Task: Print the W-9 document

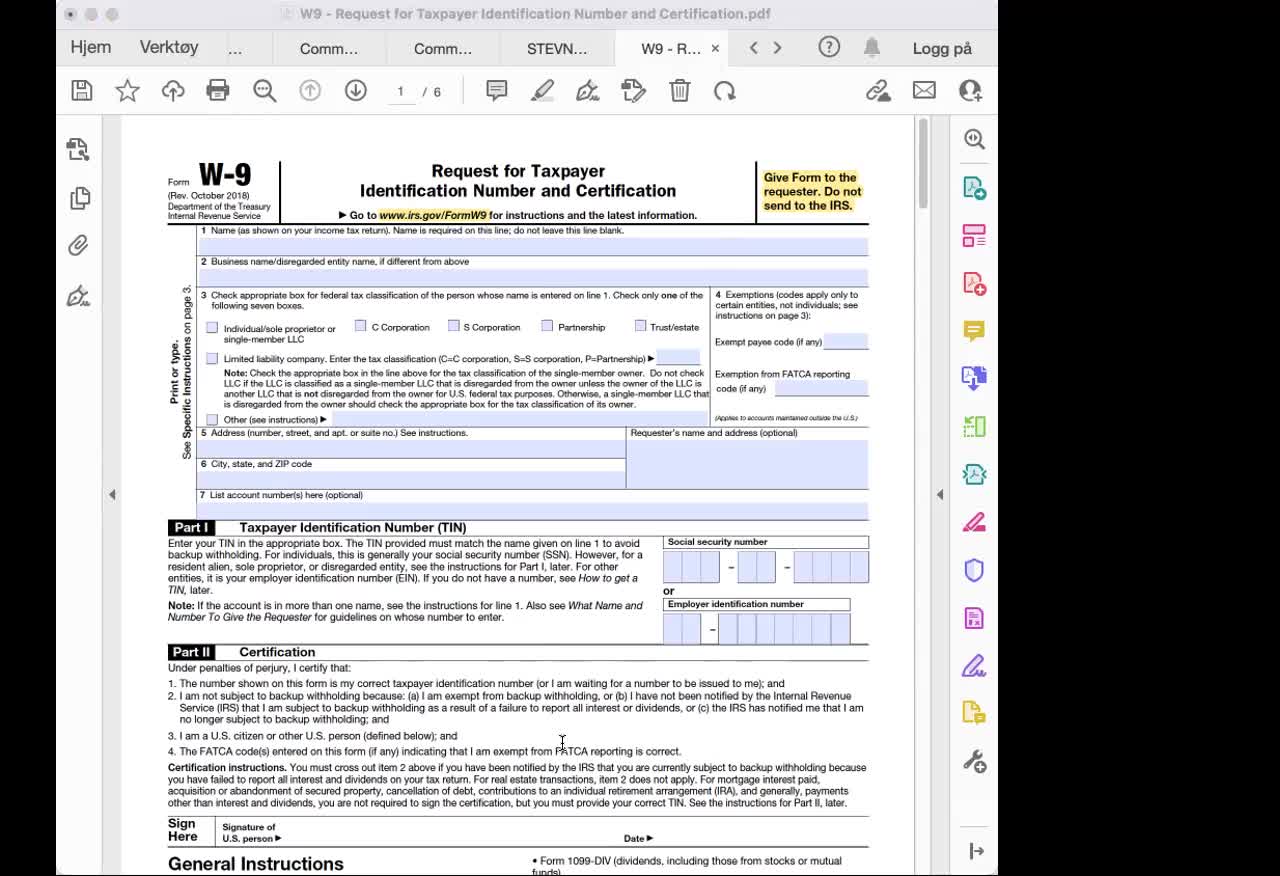Action: pyautogui.click(x=218, y=91)
